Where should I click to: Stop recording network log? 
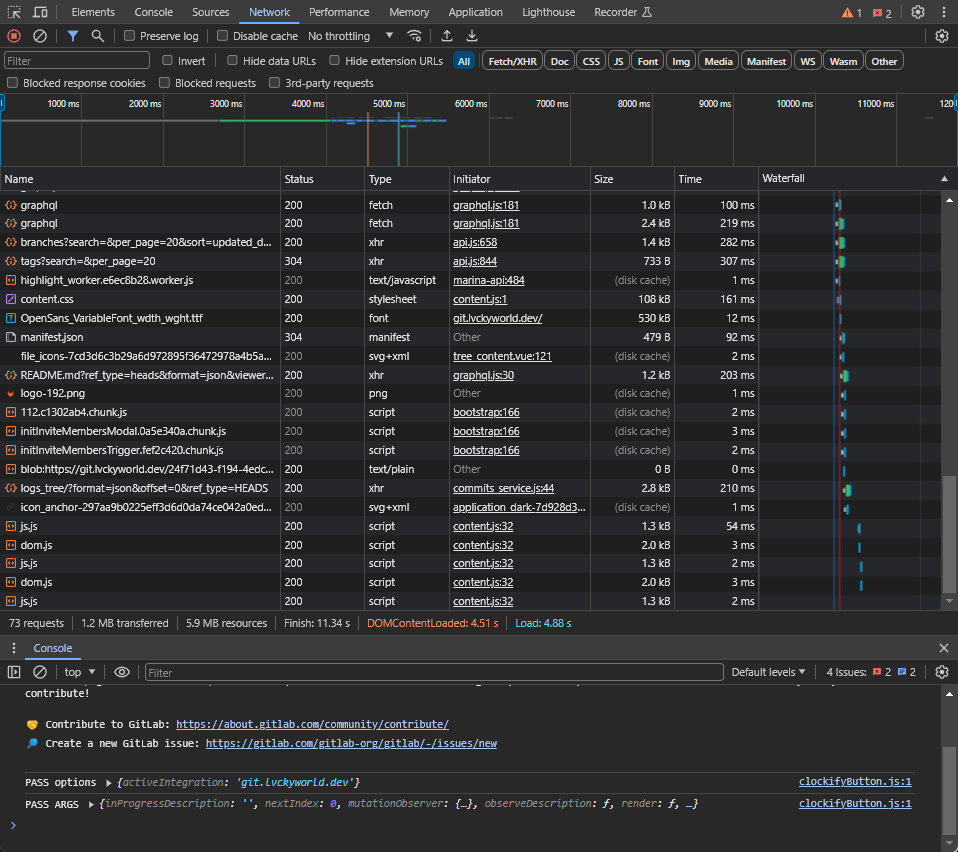[14, 36]
